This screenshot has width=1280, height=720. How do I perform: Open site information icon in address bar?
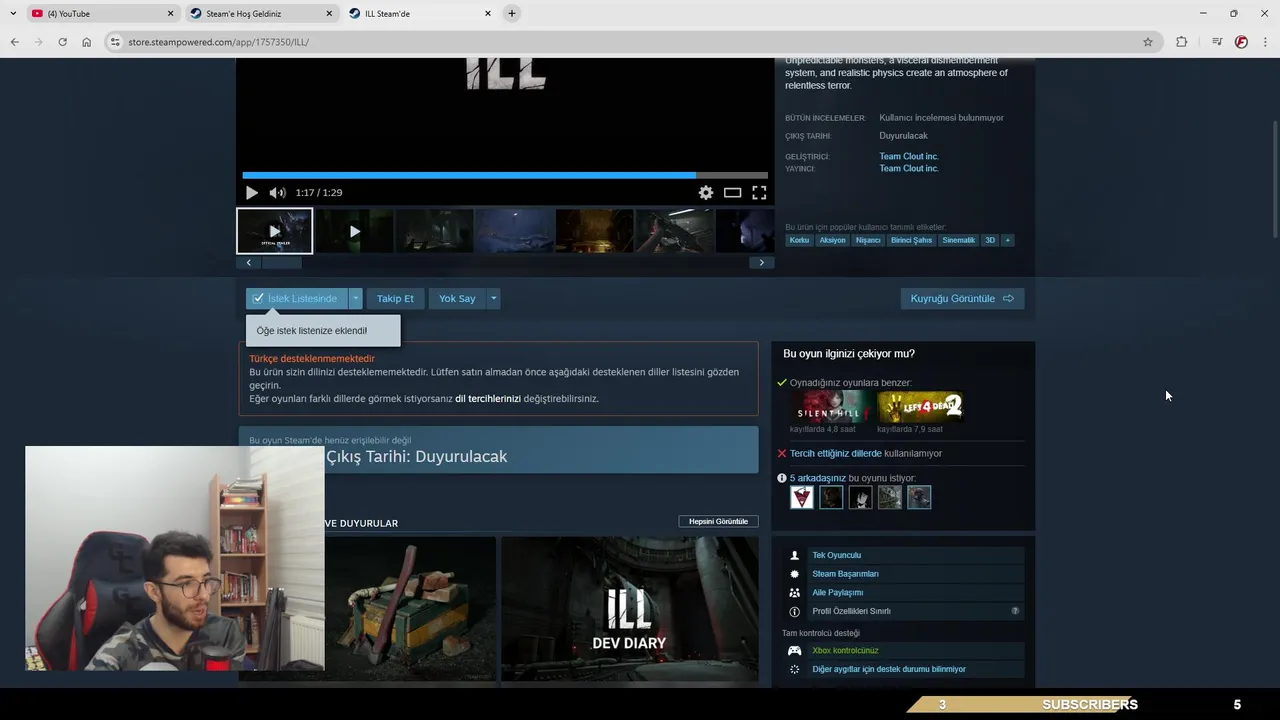115,42
